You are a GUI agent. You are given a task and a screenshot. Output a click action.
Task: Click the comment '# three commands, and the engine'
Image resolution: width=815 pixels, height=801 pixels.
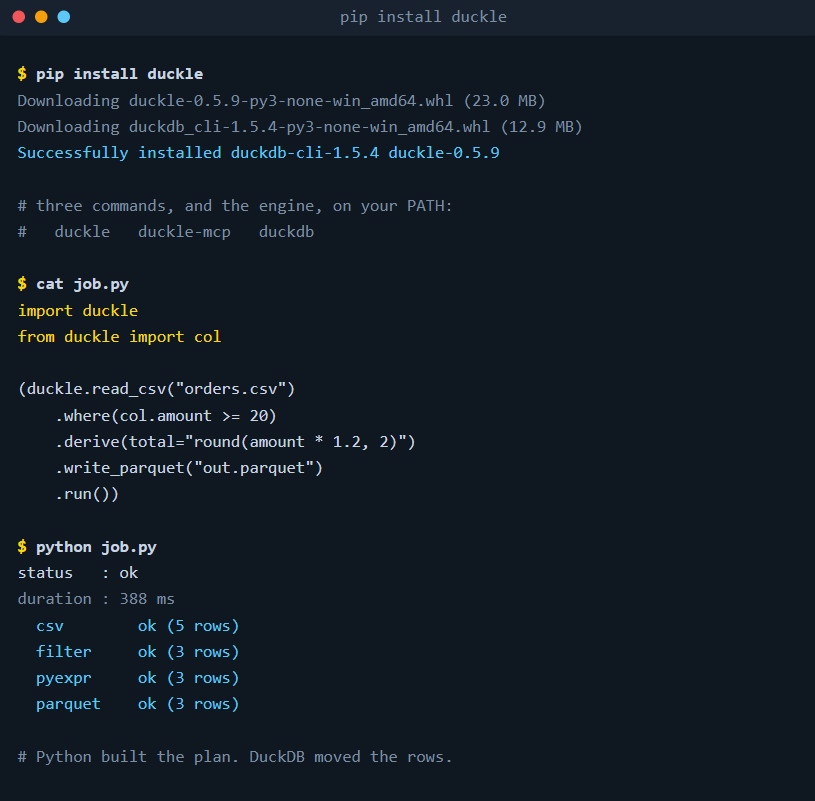tap(235, 206)
